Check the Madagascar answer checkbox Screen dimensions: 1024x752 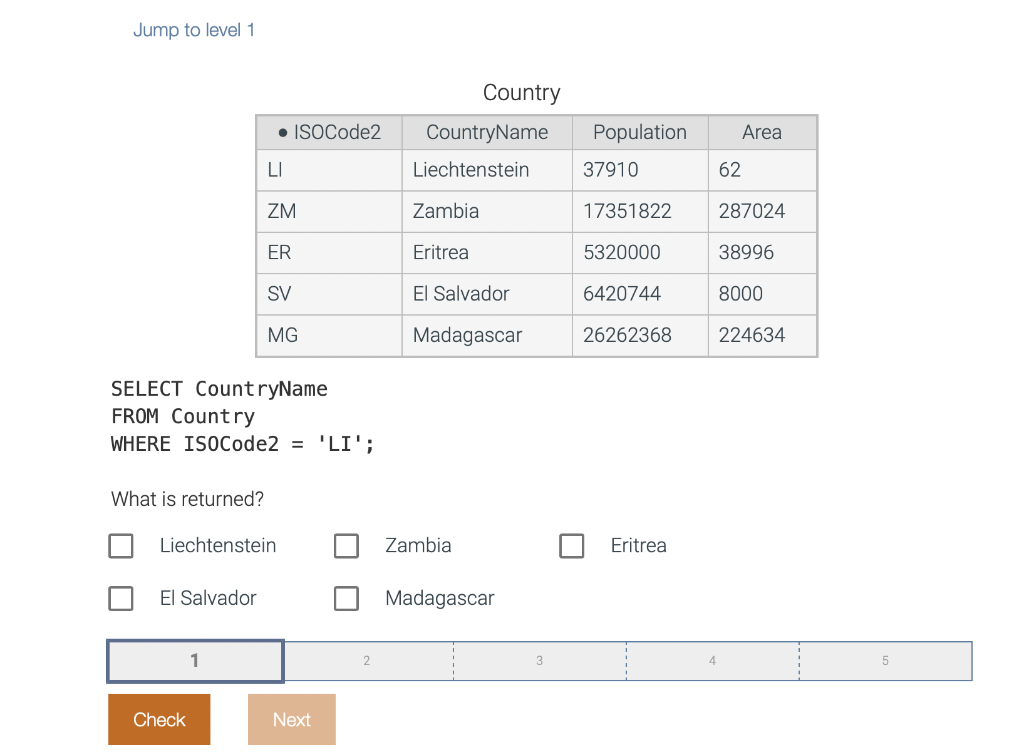[346, 598]
